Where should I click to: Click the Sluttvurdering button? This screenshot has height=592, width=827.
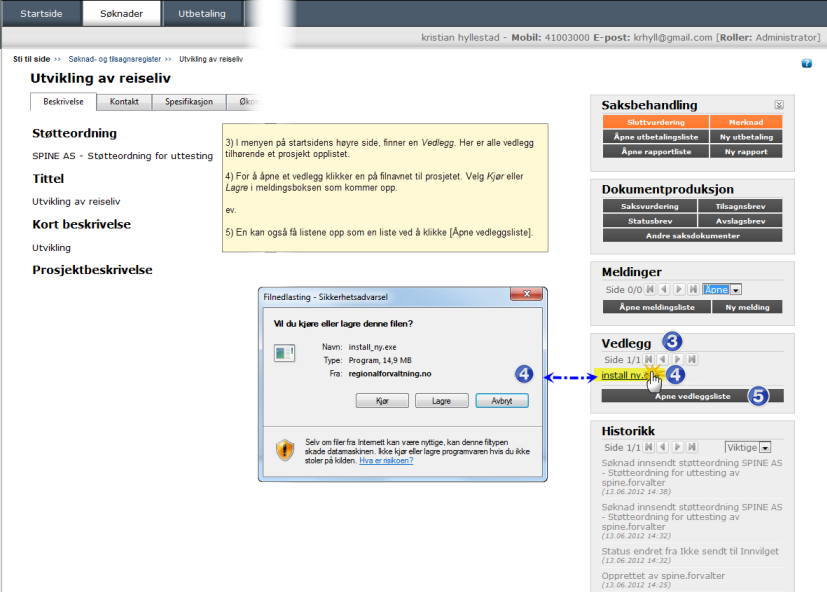tap(656, 122)
